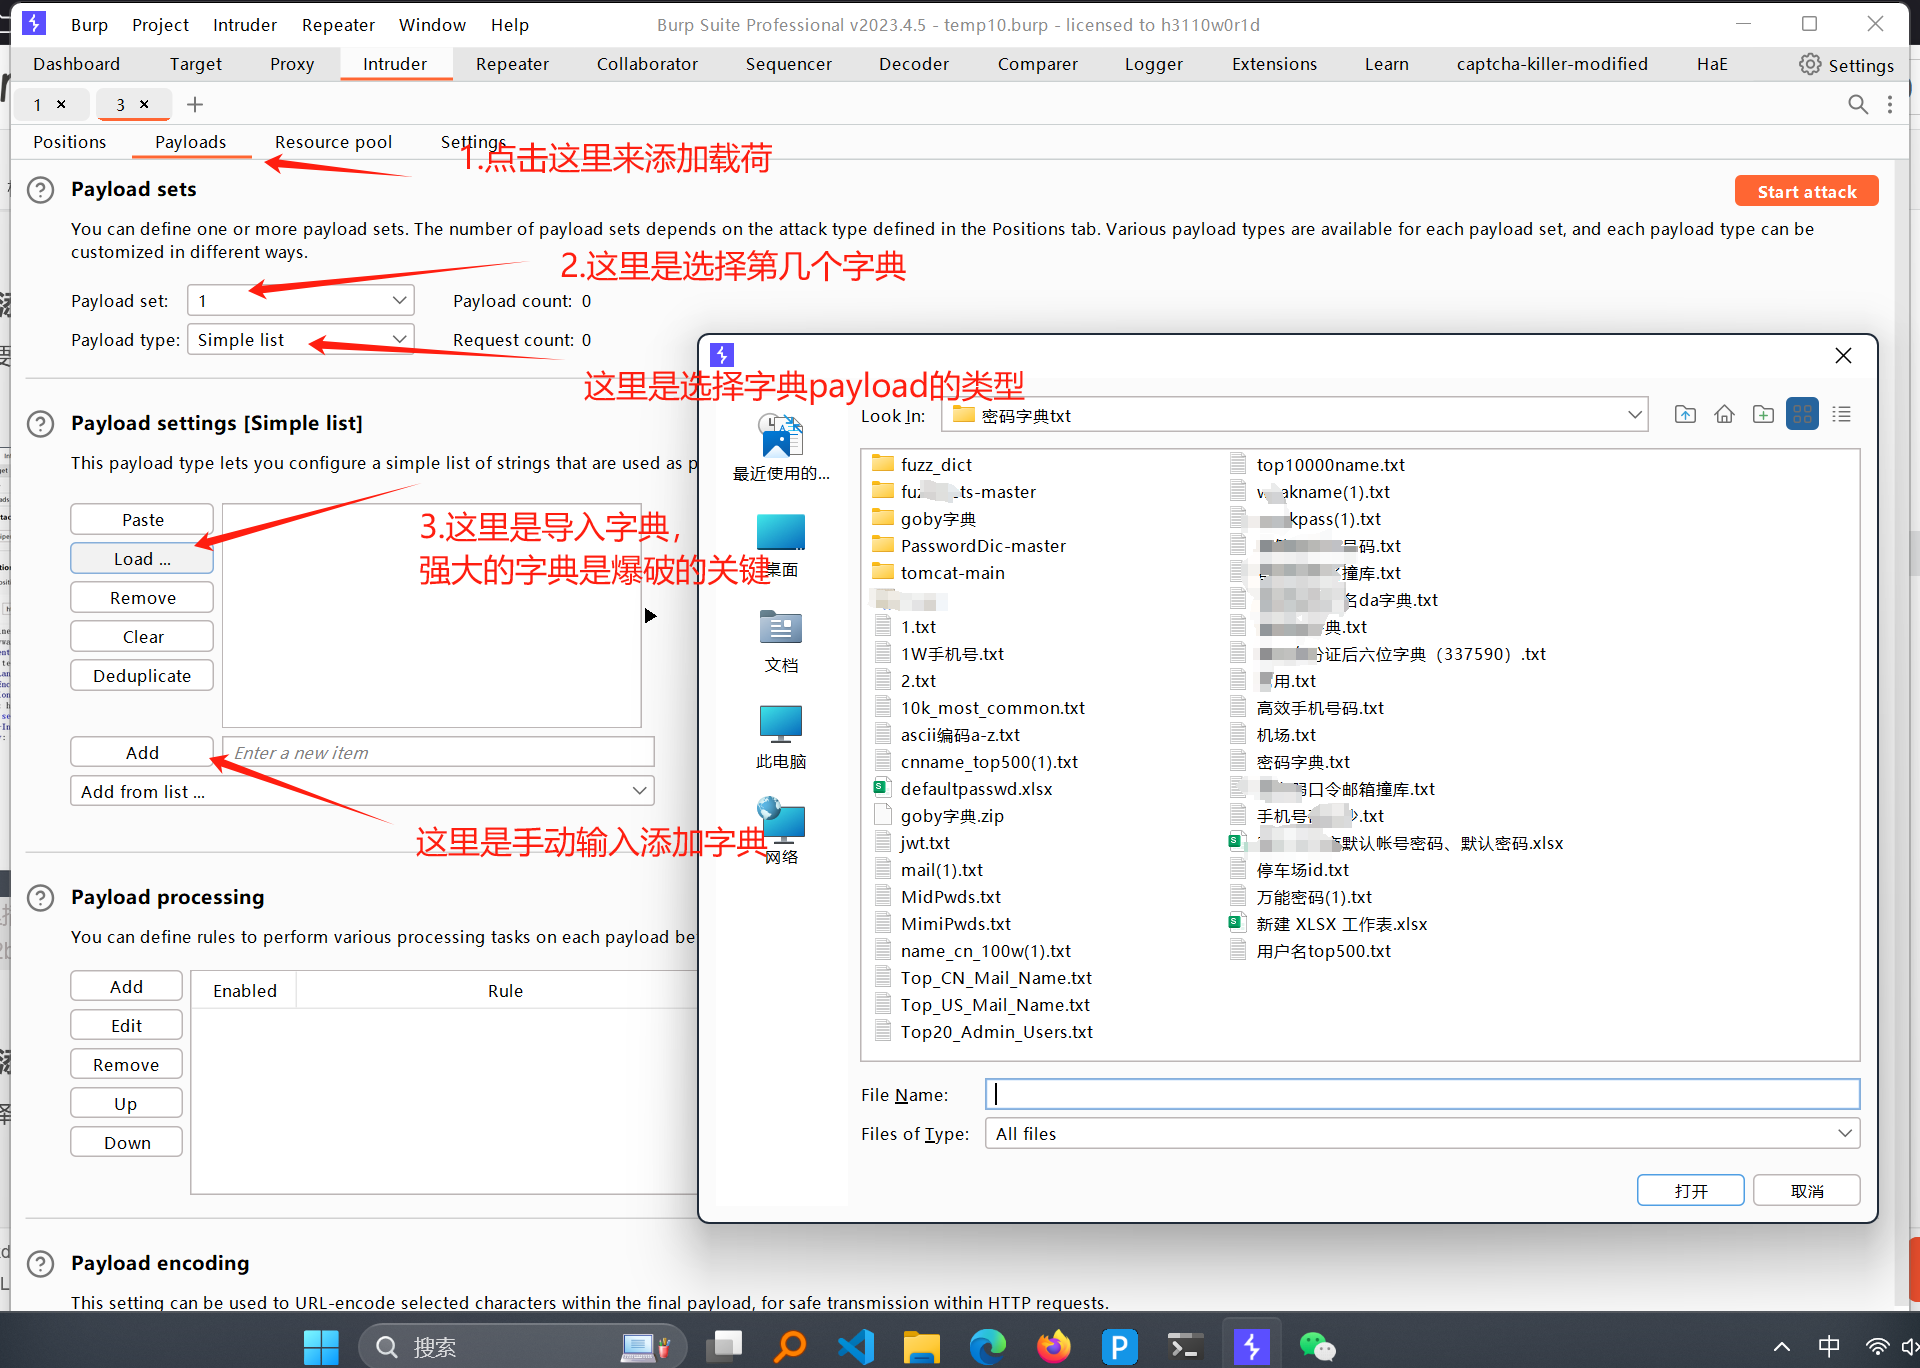Click the Up One Level folder icon
The width and height of the screenshot is (1920, 1368).
(x=1685, y=414)
